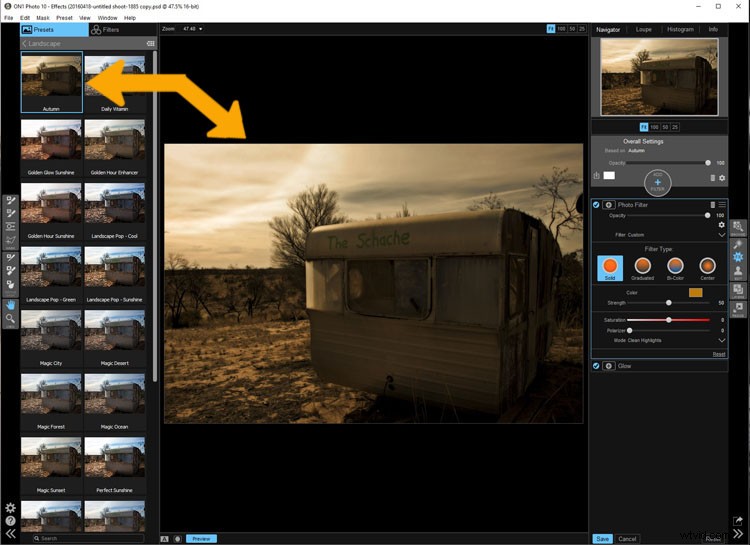Set zoom to 50 in top toolbar
The width and height of the screenshot is (750, 545).
point(572,29)
